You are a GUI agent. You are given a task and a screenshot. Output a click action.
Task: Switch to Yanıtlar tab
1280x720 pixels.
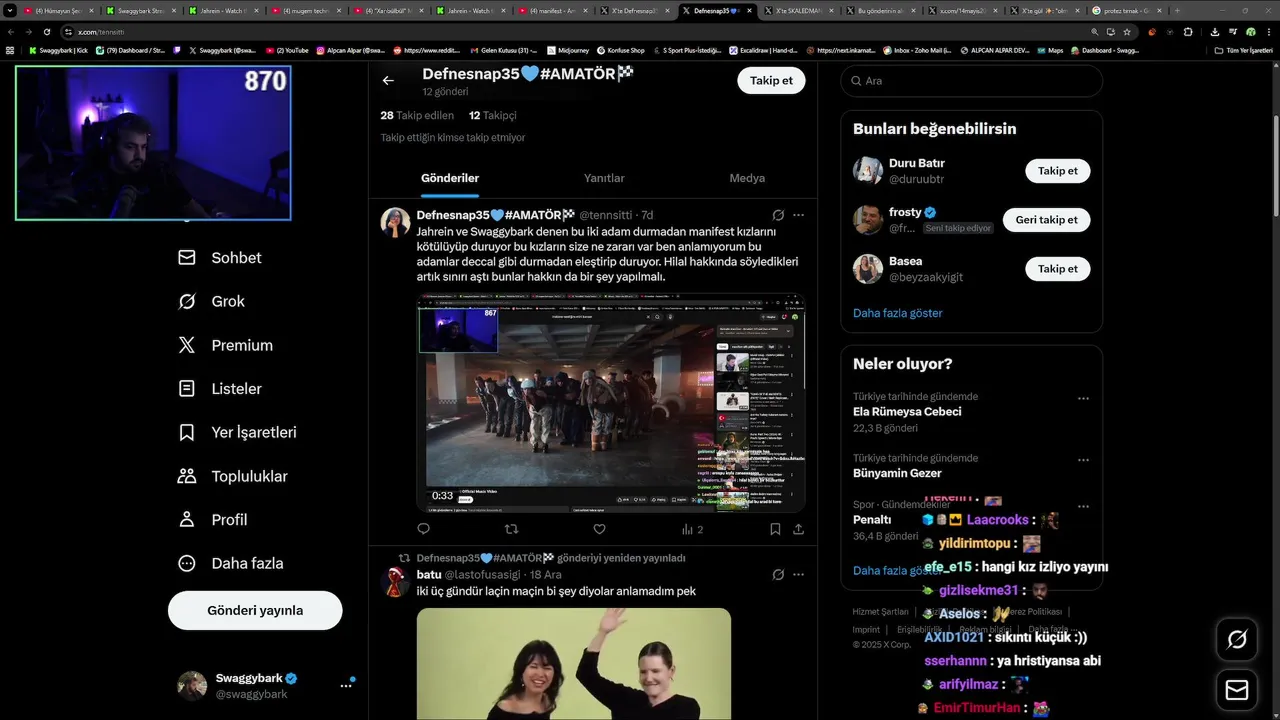pyautogui.click(x=604, y=178)
